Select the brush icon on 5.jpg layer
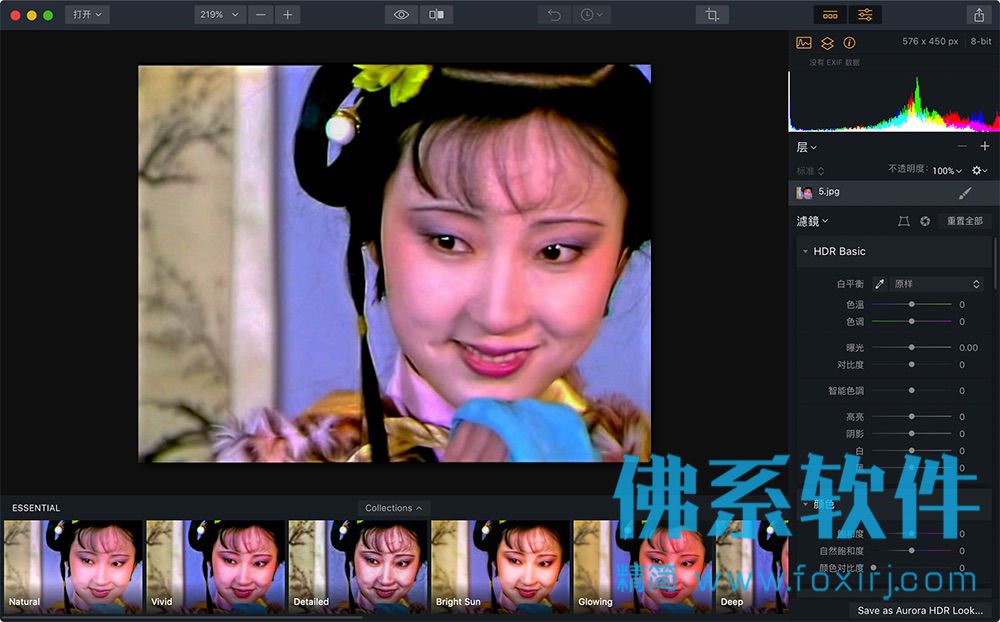 coord(965,193)
